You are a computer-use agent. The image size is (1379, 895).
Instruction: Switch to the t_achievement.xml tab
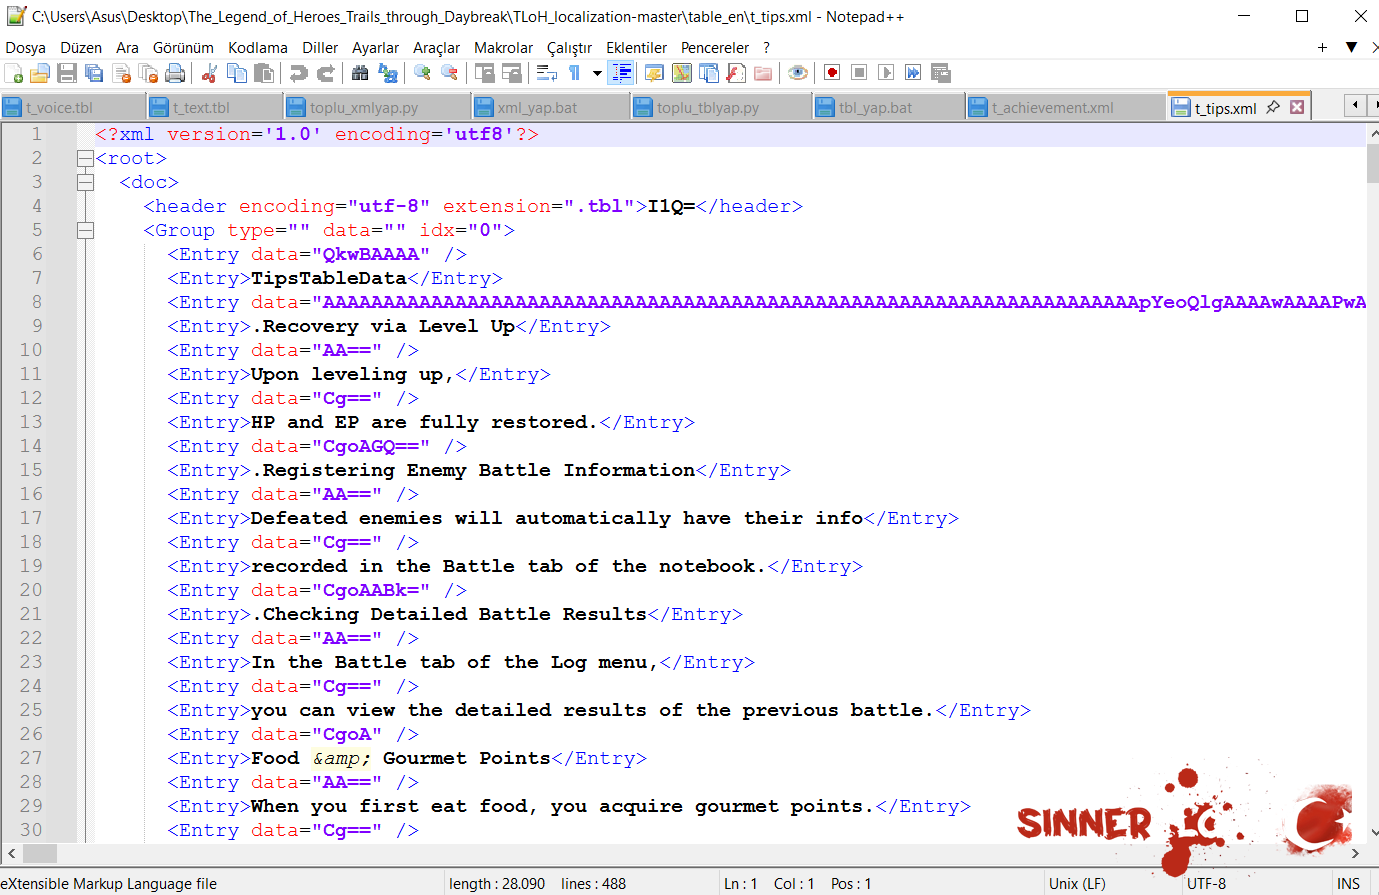coord(1052,108)
